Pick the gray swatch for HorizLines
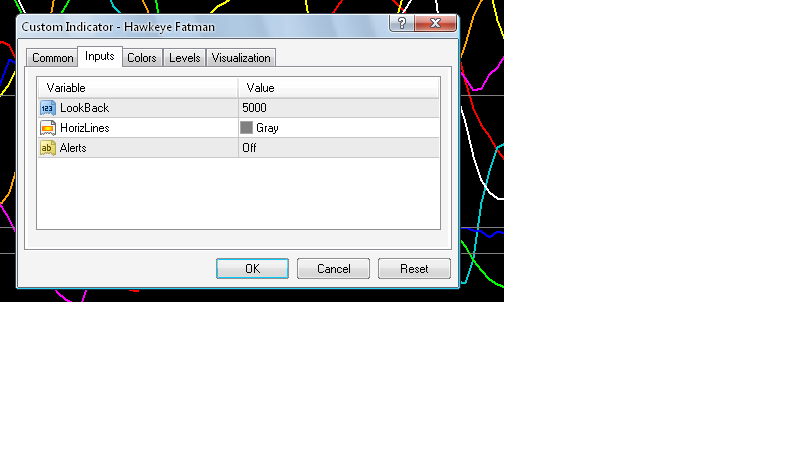The height and width of the screenshot is (450, 800). tap(247, 128)
